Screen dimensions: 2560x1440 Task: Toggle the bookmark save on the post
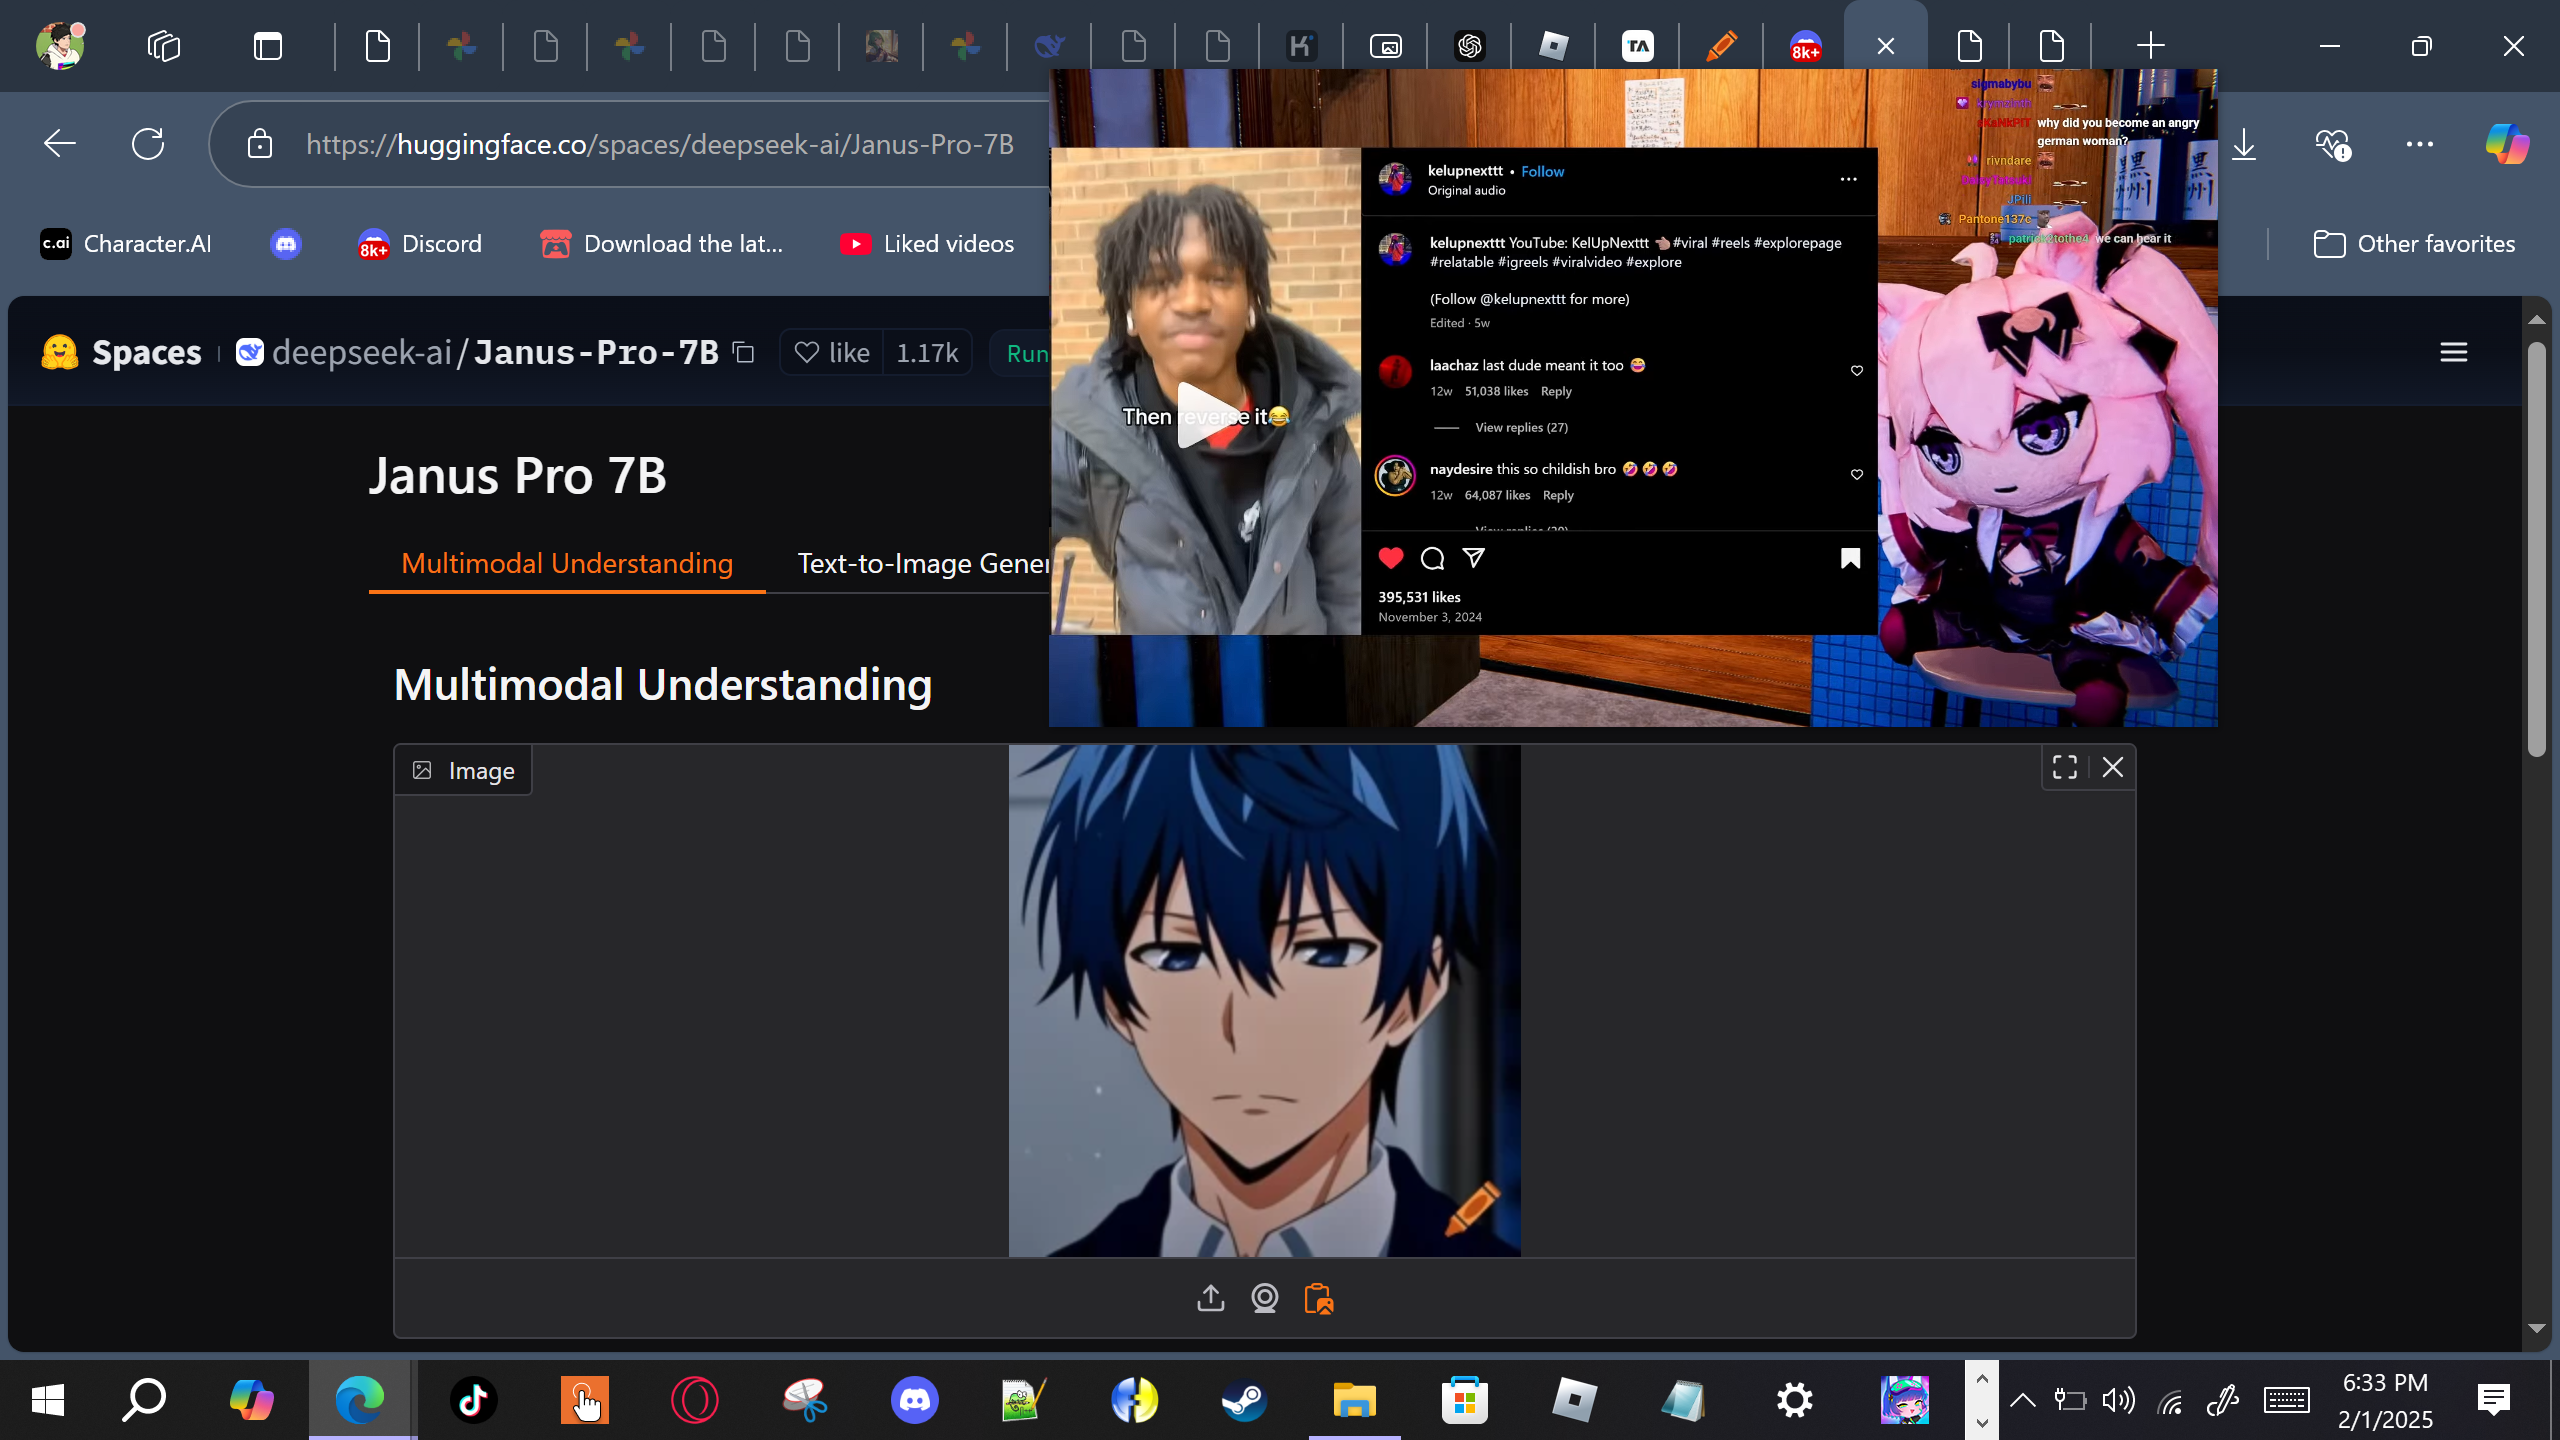click(x=1850, y=558)
